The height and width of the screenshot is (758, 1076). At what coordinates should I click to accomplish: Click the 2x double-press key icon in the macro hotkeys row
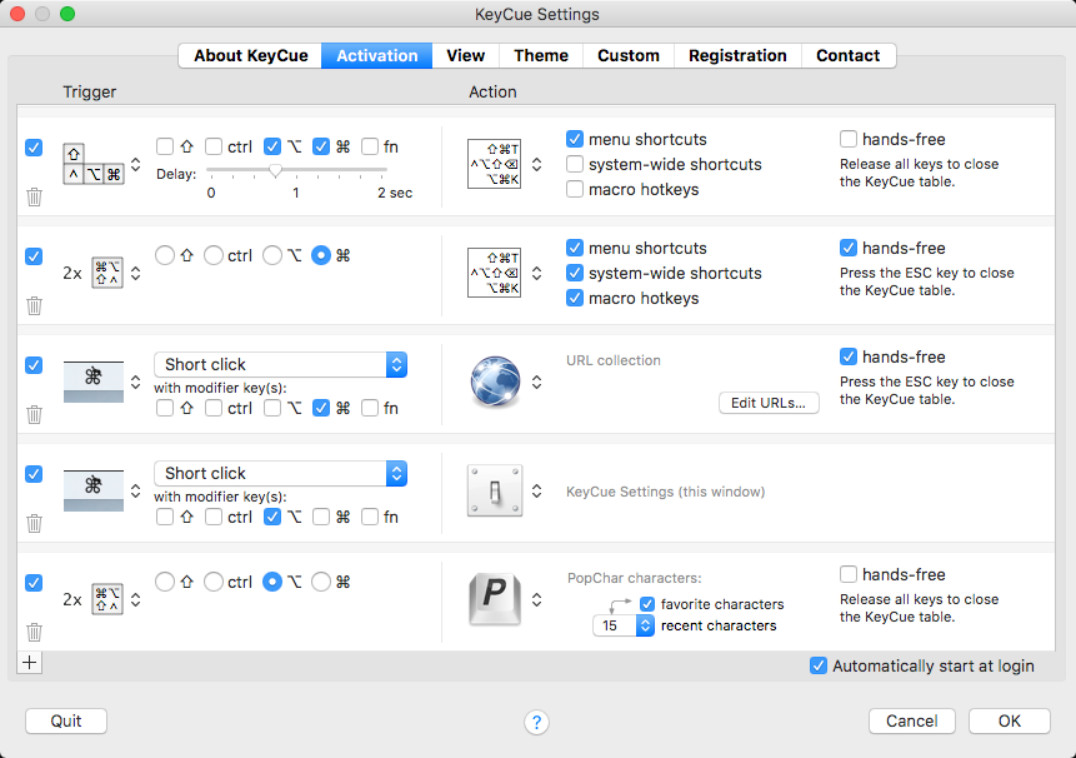click(107, 273)
